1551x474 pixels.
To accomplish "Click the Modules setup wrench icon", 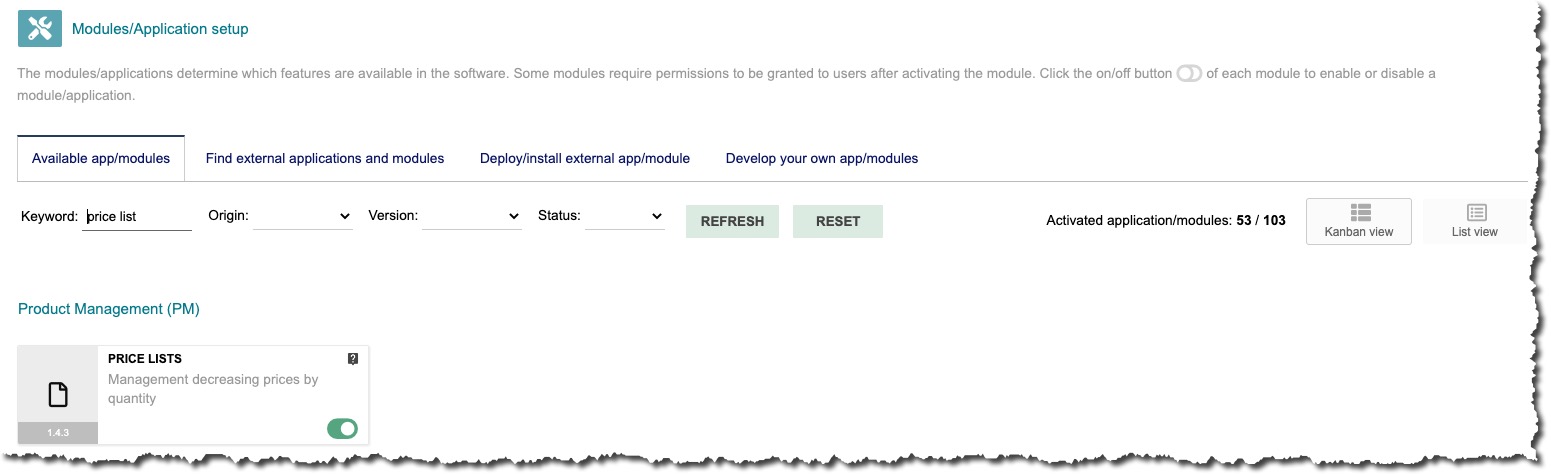I will coord(40,28).
